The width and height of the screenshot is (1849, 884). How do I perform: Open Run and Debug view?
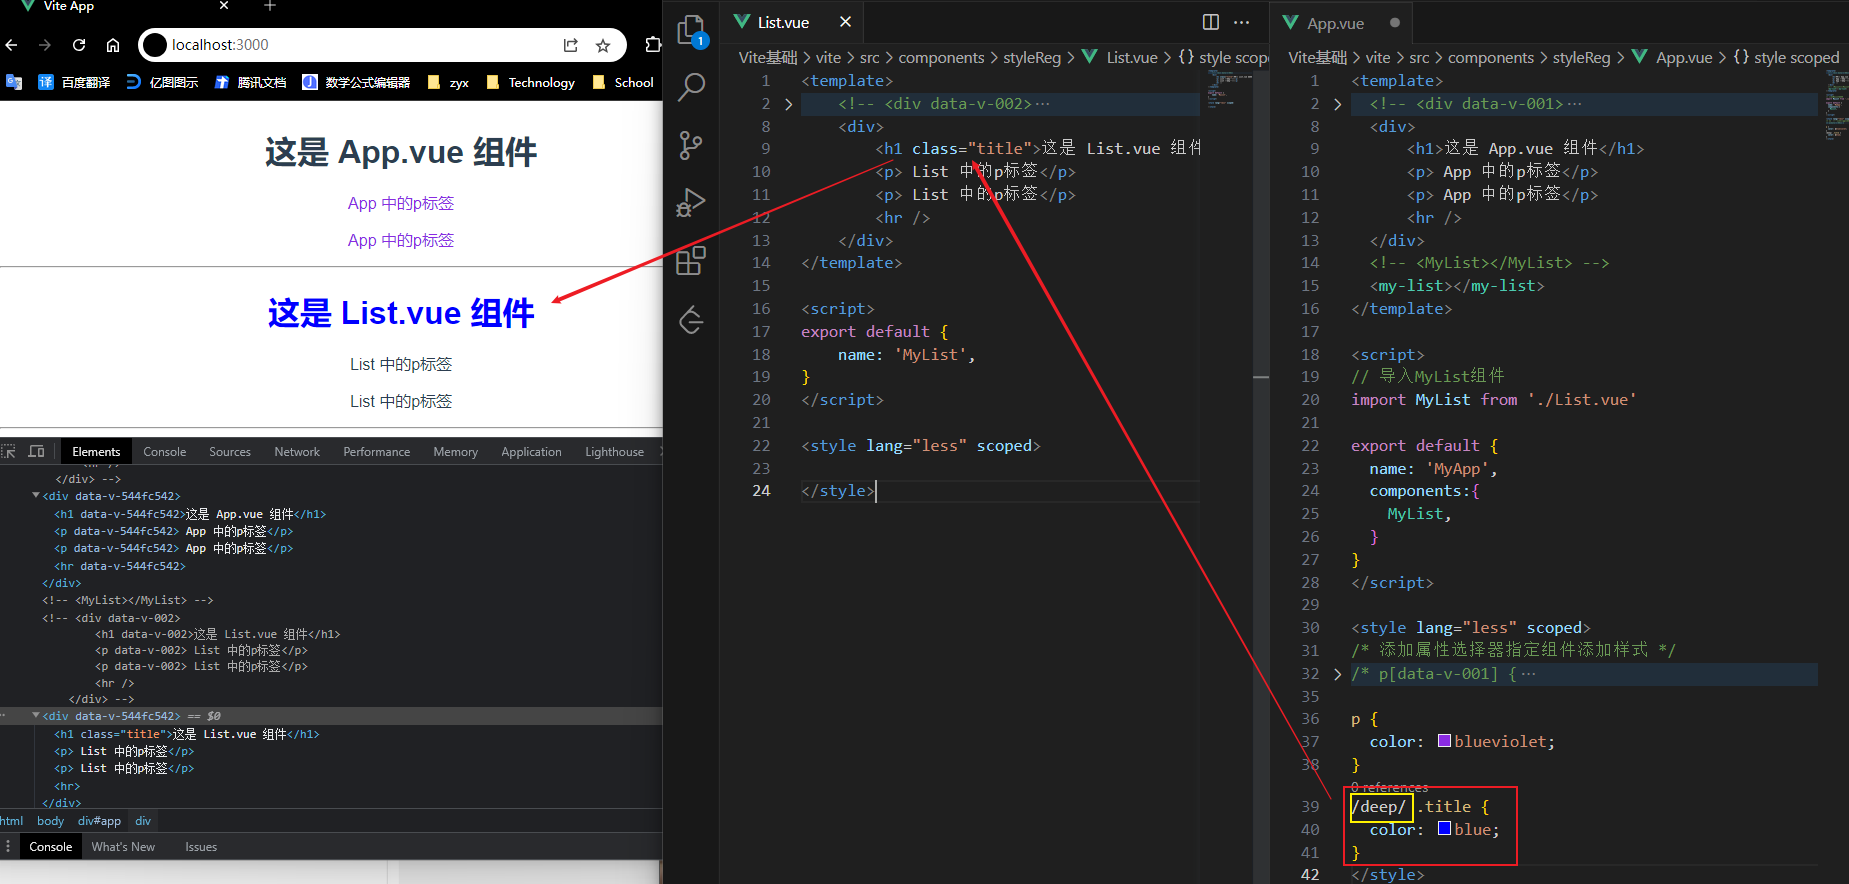pos(691,203)
